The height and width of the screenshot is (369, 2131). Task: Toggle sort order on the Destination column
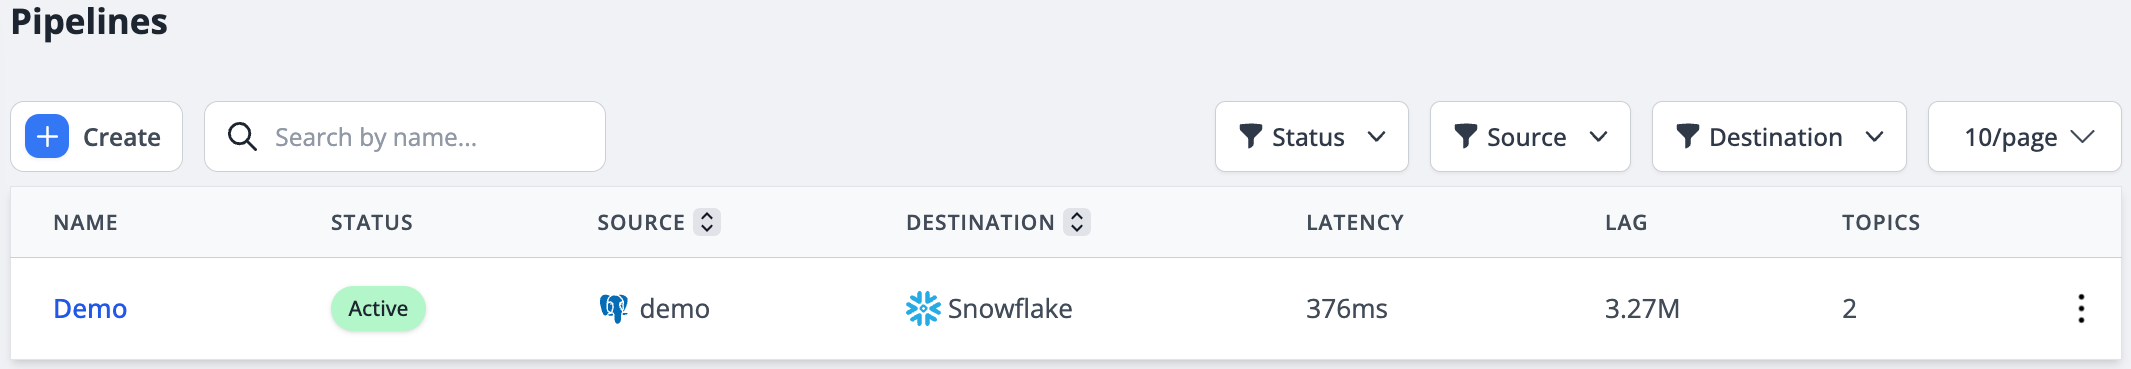click(1077, 222)
